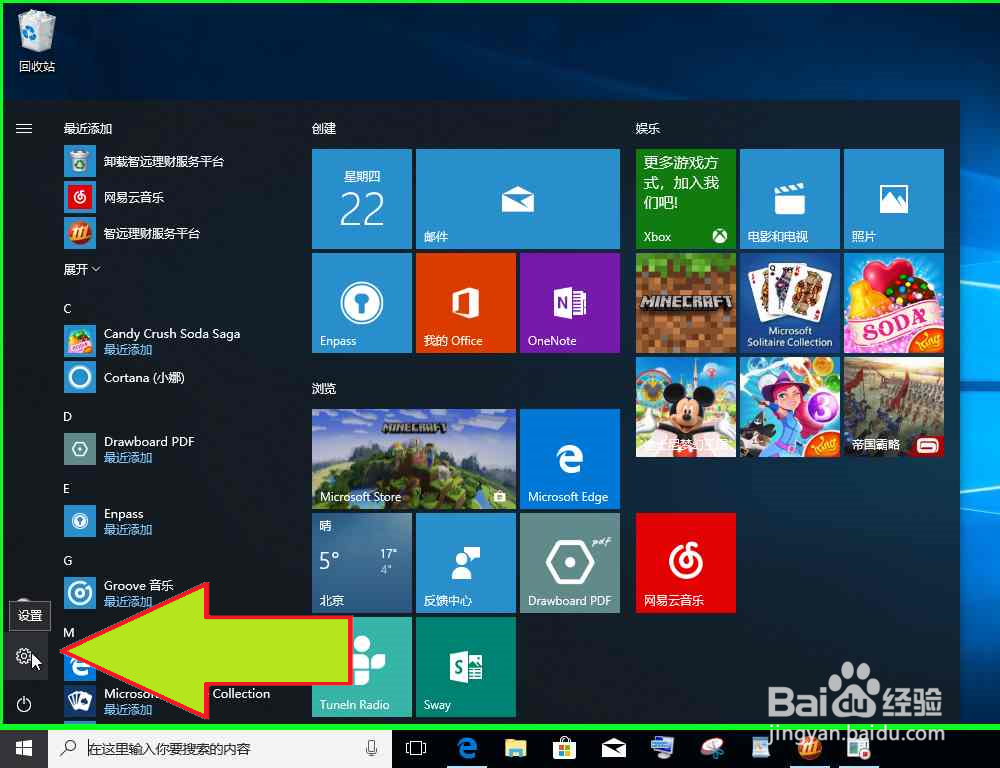Click the 浏览 tile group header

point(324,388)
